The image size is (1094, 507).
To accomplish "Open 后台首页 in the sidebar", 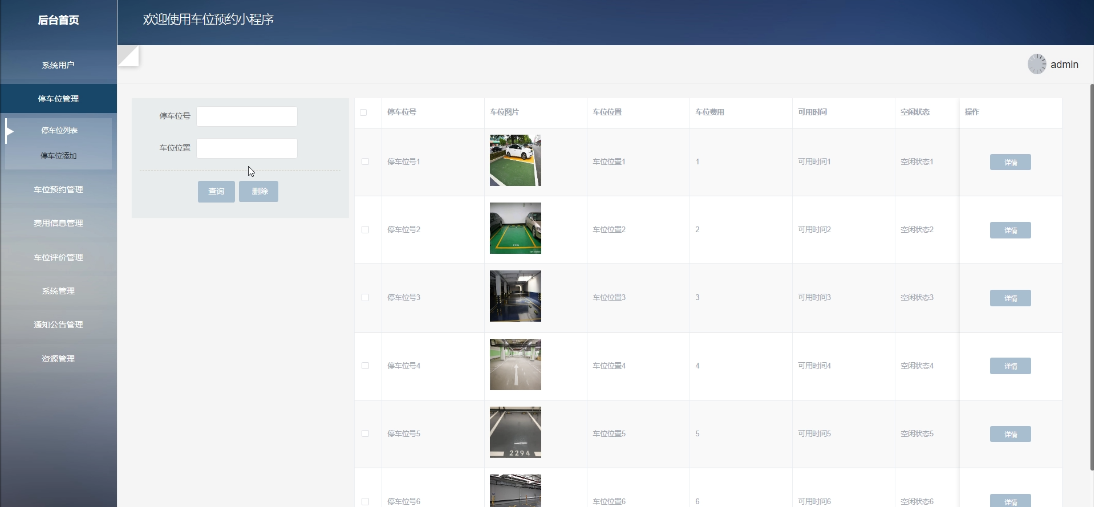I will tap(59, 20).
